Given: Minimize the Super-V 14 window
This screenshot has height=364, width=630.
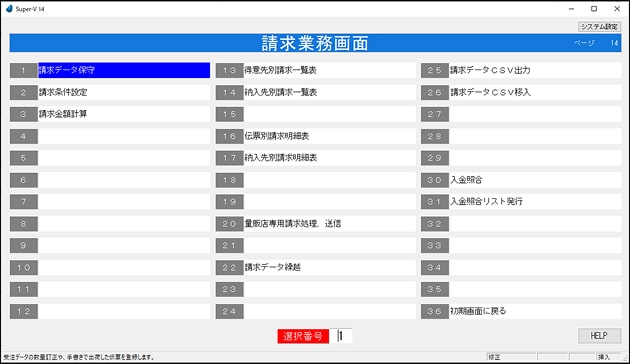Looking at the screenshot, I should [x=571, y=8].
